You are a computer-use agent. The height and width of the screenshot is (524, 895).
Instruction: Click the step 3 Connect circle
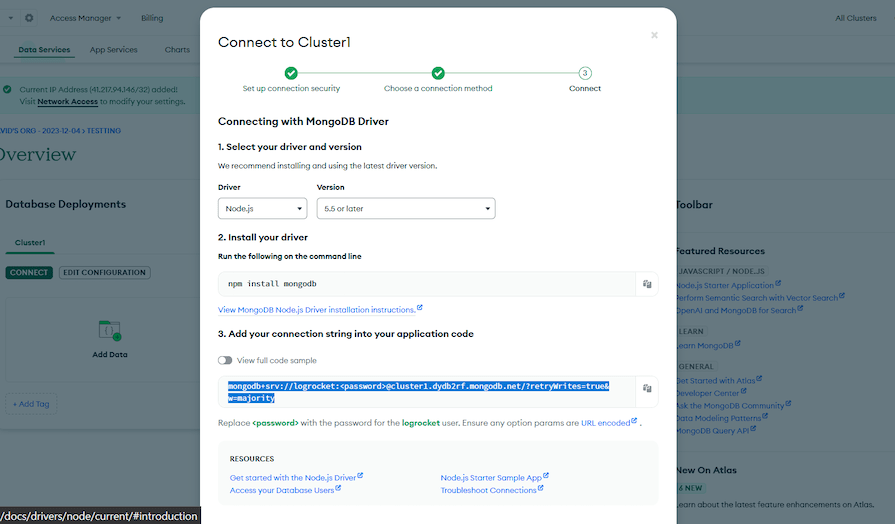pyautogui.click(x=584, y=73)
